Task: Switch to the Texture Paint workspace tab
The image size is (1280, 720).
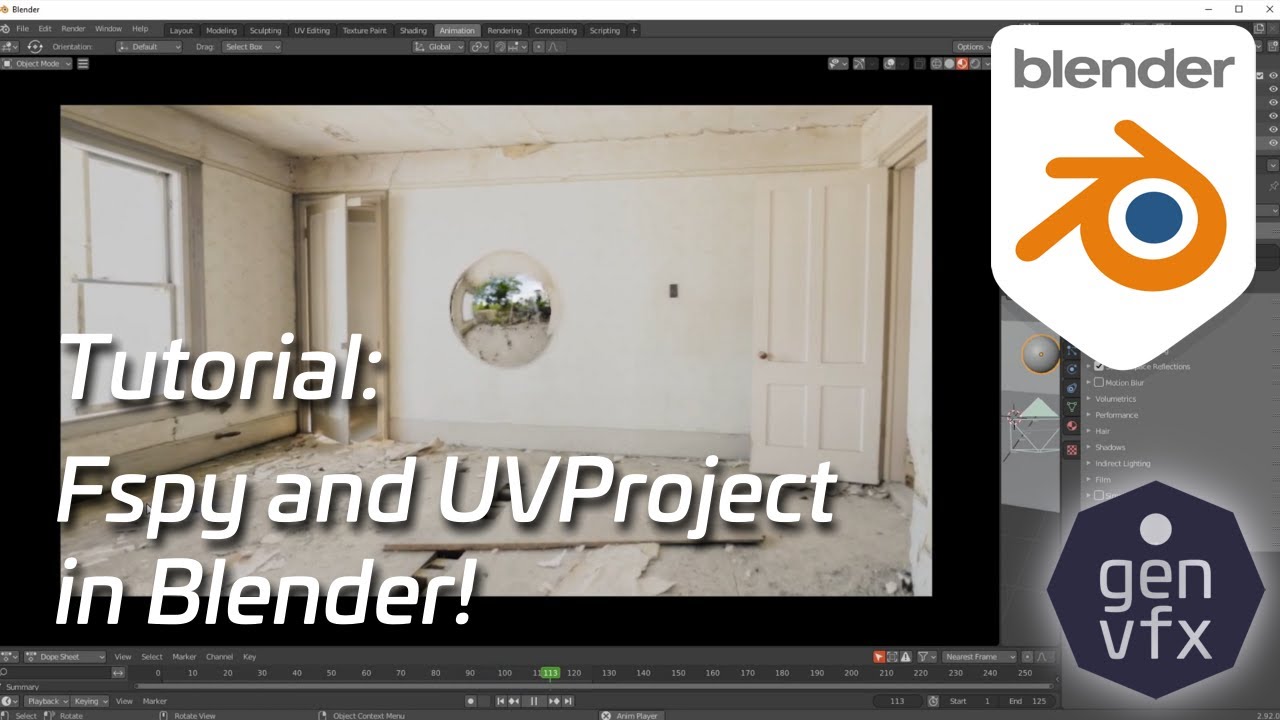Action: pos(364,30)
